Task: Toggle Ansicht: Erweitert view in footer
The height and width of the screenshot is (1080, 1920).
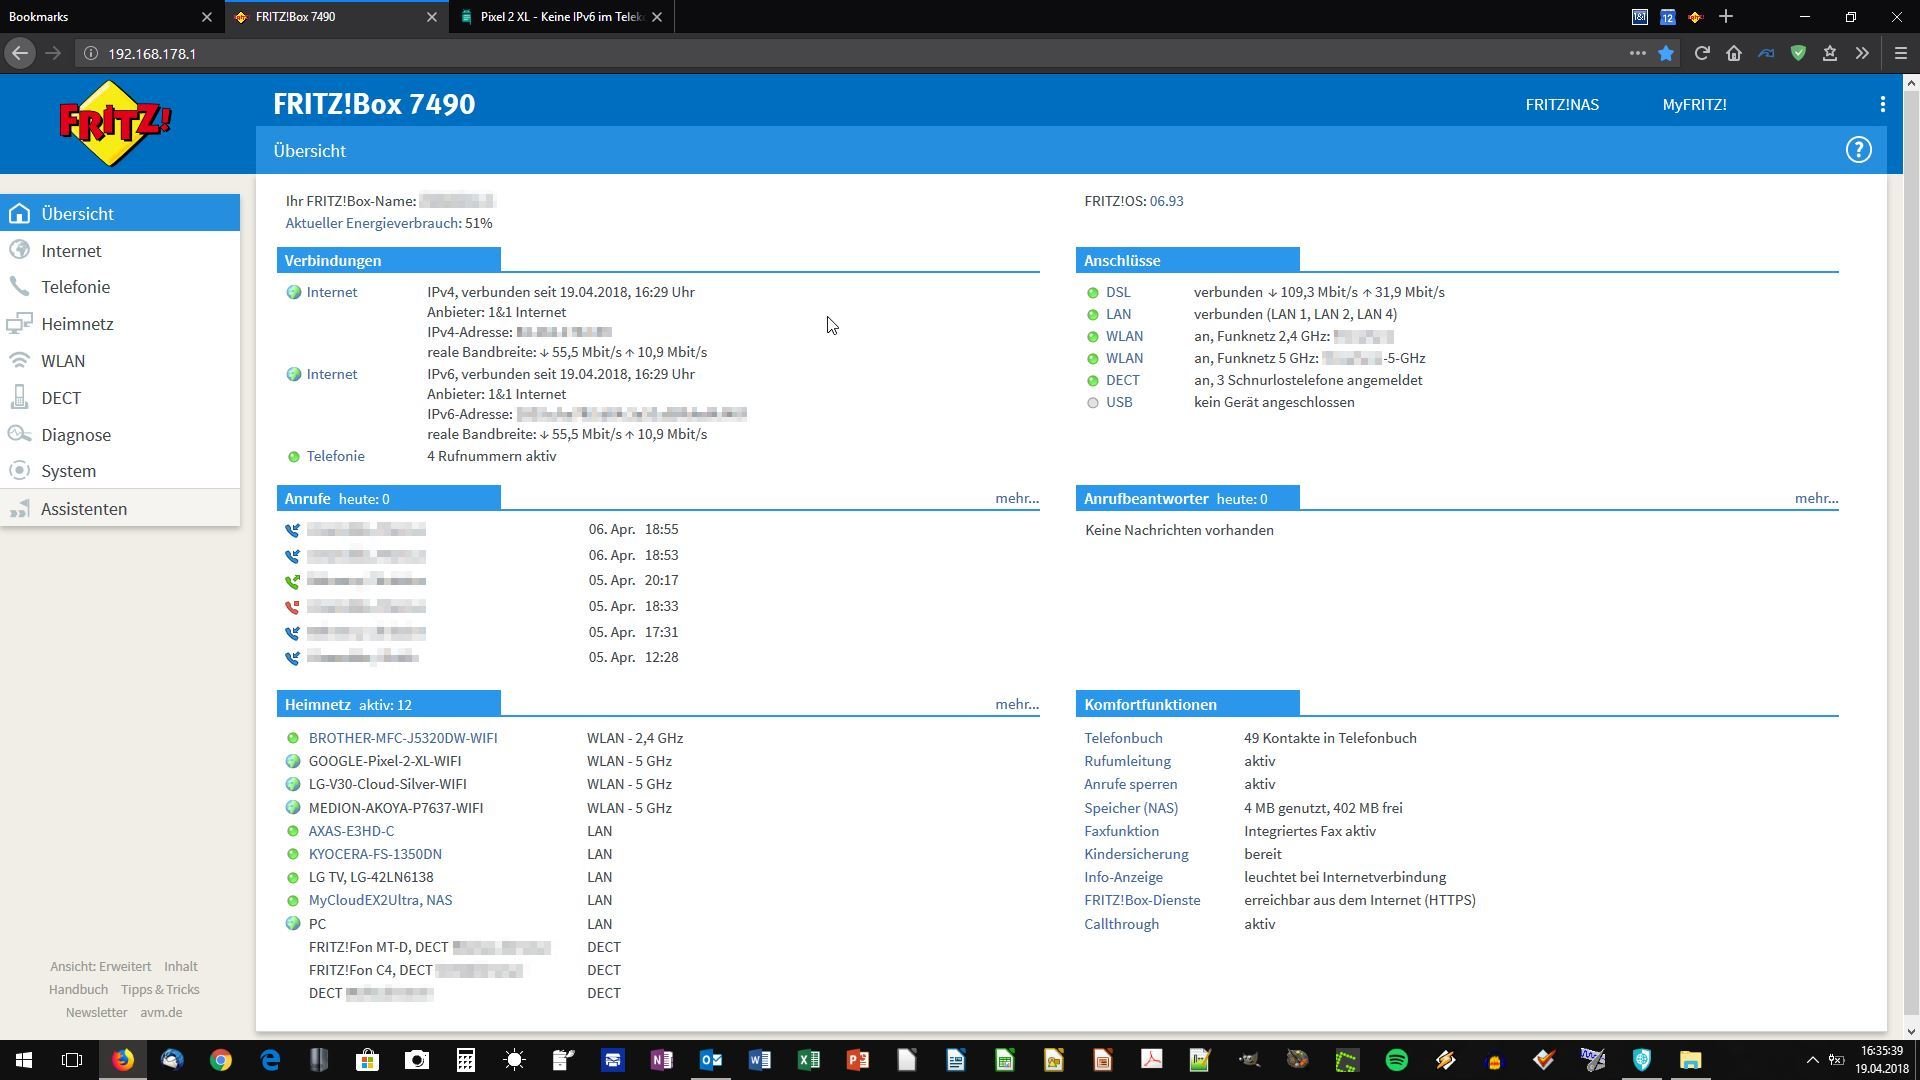Action: coord(100,967)
